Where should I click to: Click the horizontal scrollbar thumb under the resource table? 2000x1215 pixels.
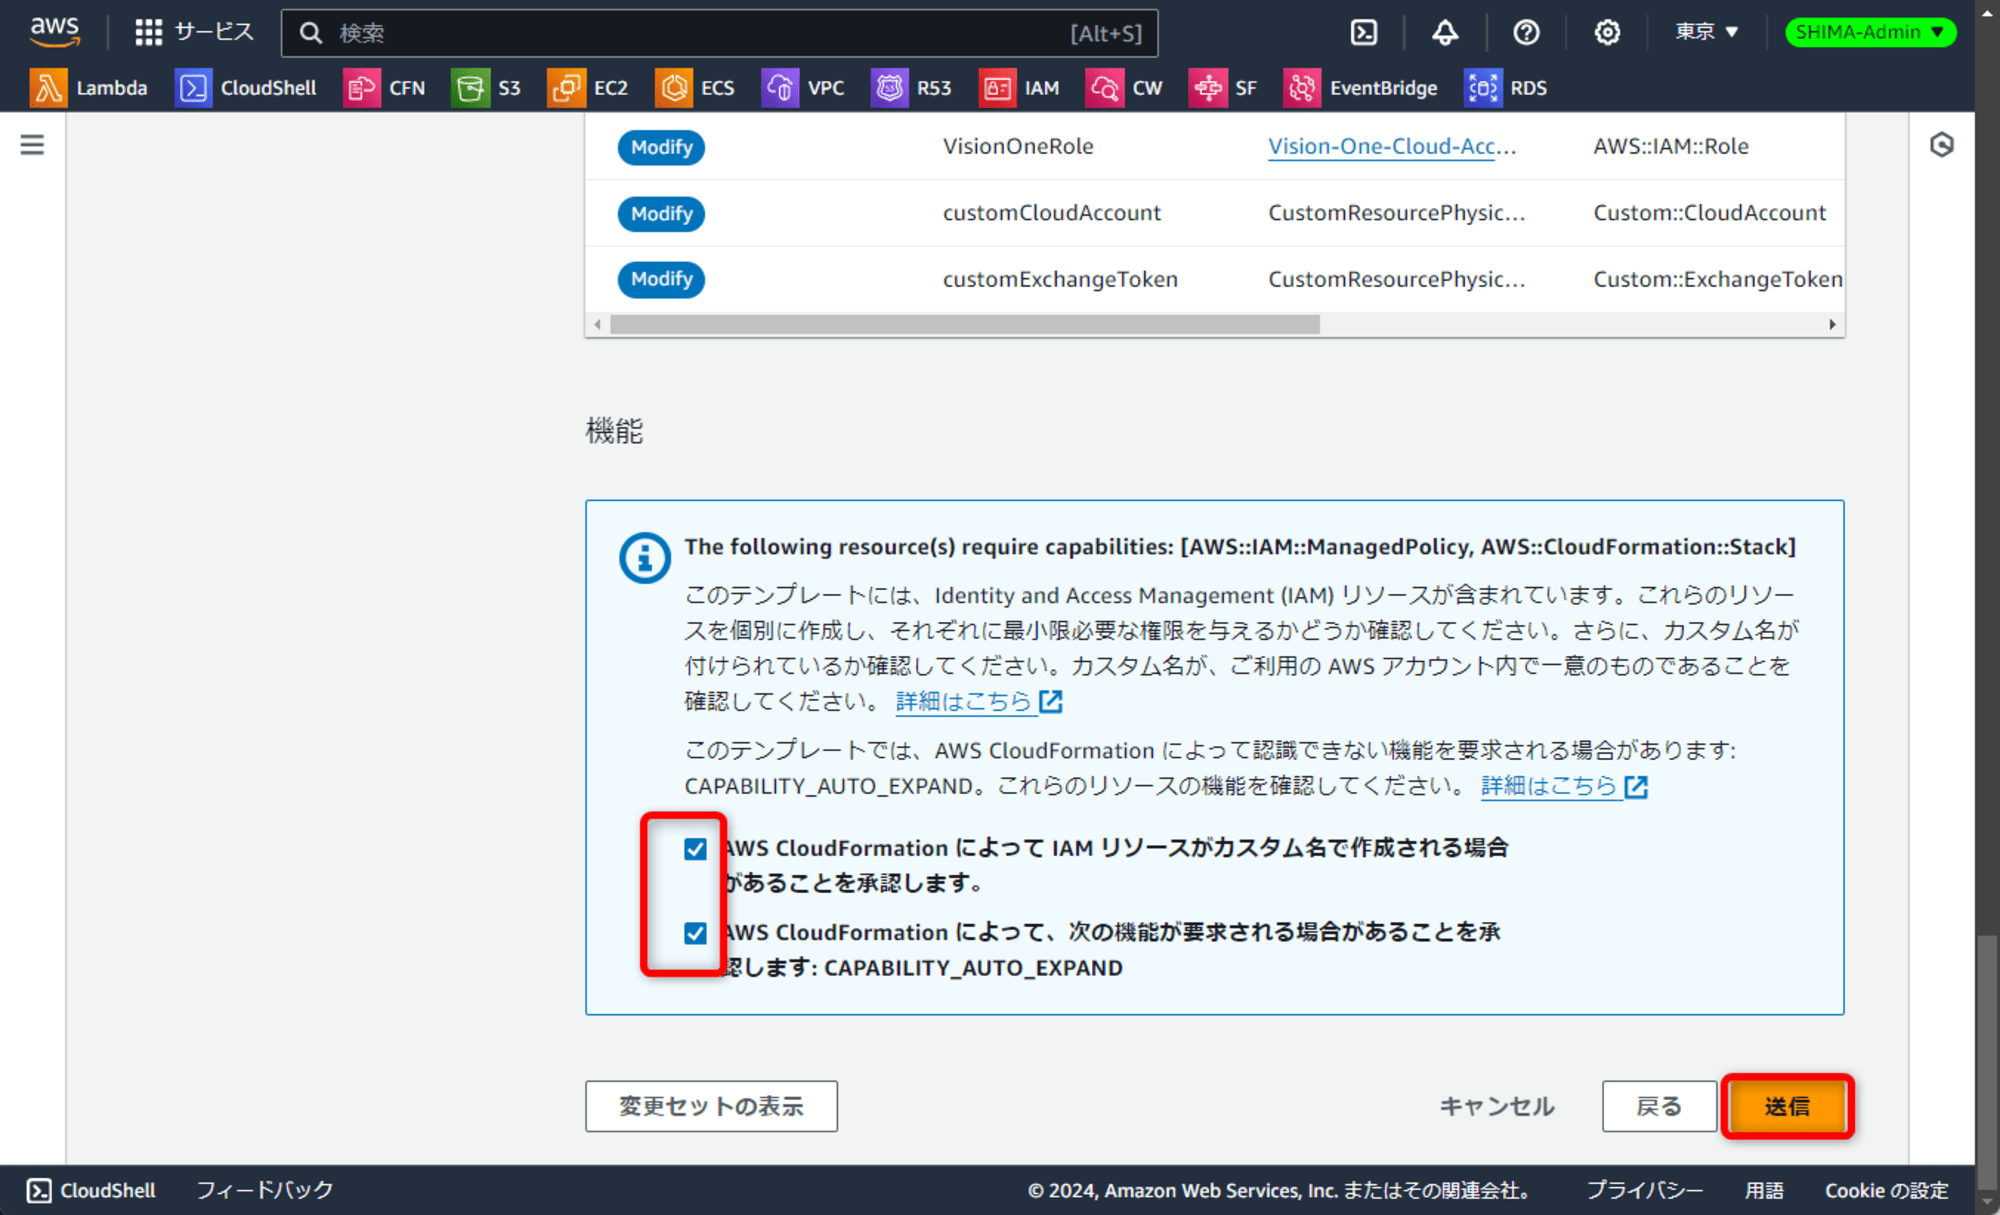(x=965, y=324)
